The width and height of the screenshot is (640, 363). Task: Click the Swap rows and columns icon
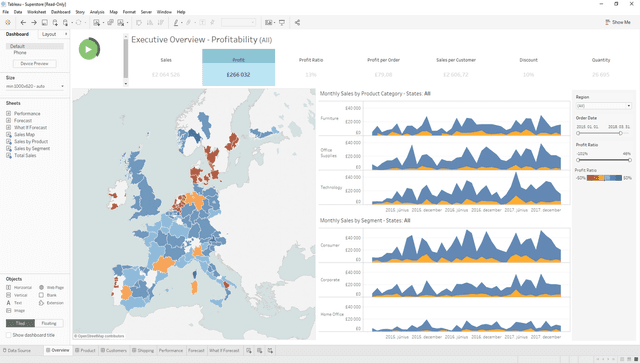click(139, 22)
